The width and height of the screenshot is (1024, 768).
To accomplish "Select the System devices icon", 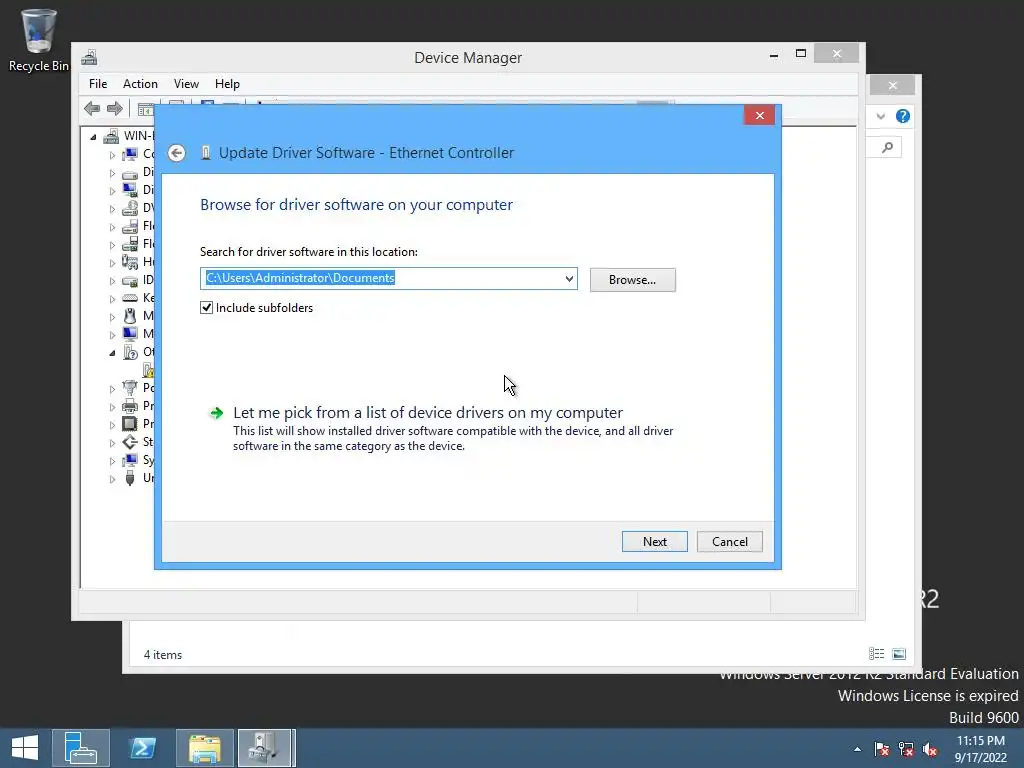I will 130,460.
